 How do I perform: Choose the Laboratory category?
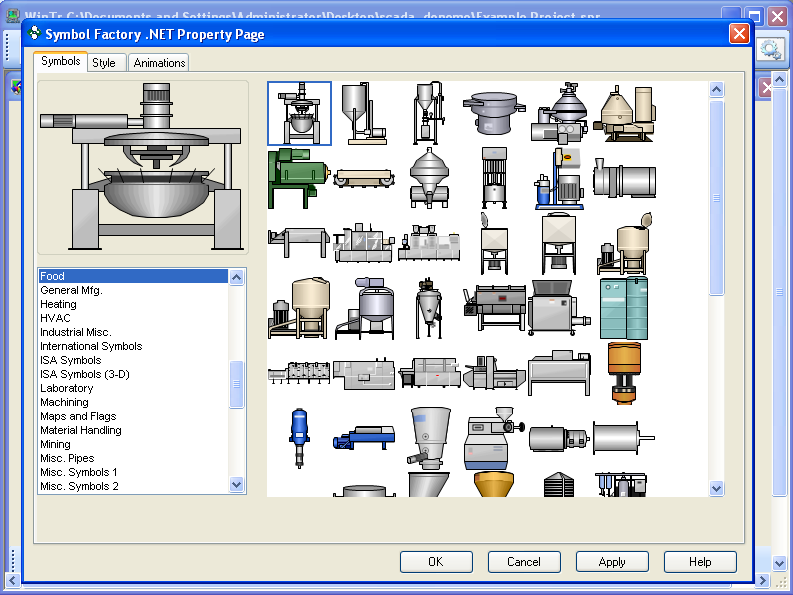(67, 388)
